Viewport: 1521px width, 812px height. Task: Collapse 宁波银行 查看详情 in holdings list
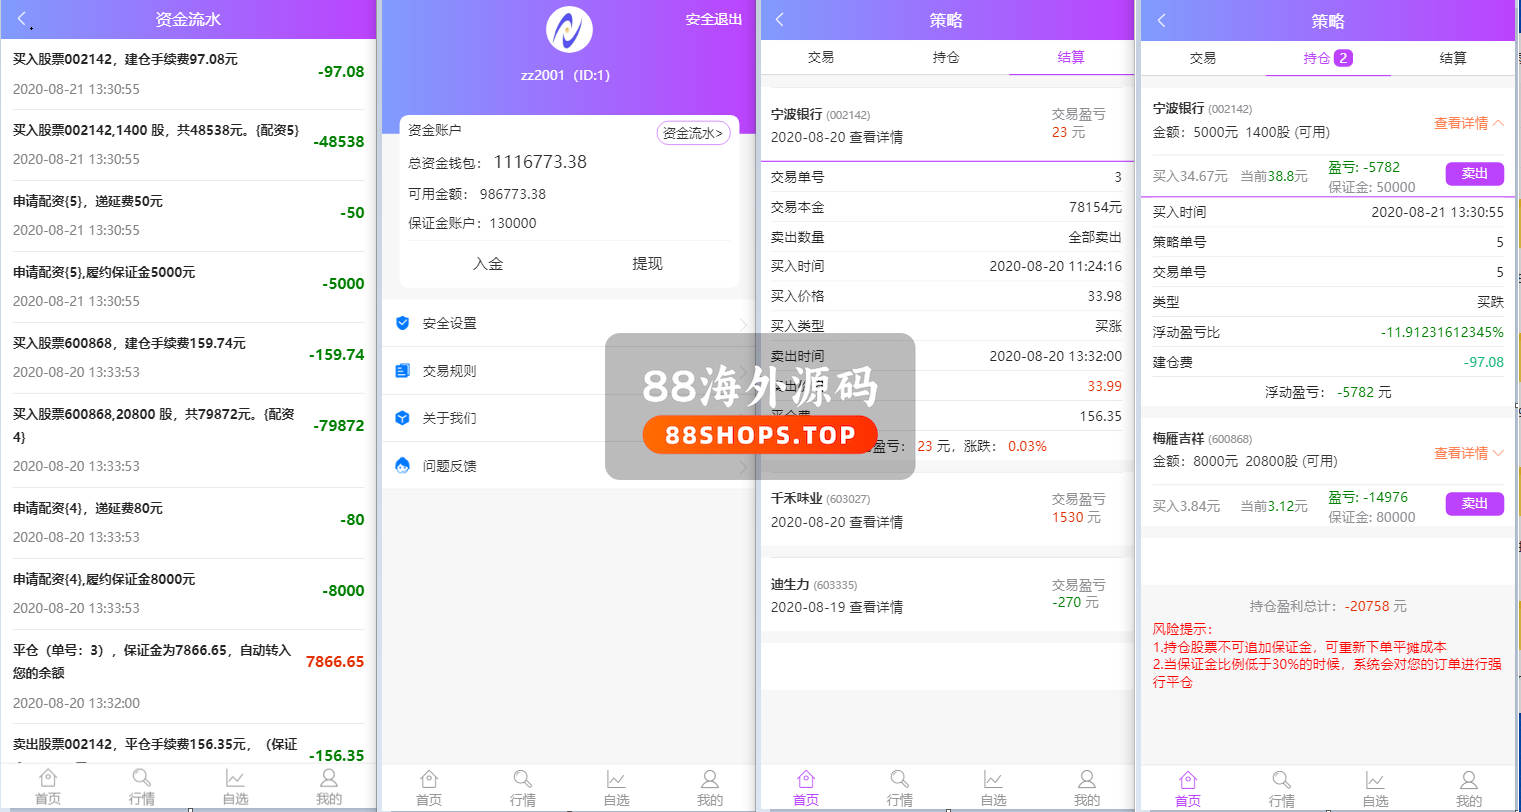[x=1468, y=123]
